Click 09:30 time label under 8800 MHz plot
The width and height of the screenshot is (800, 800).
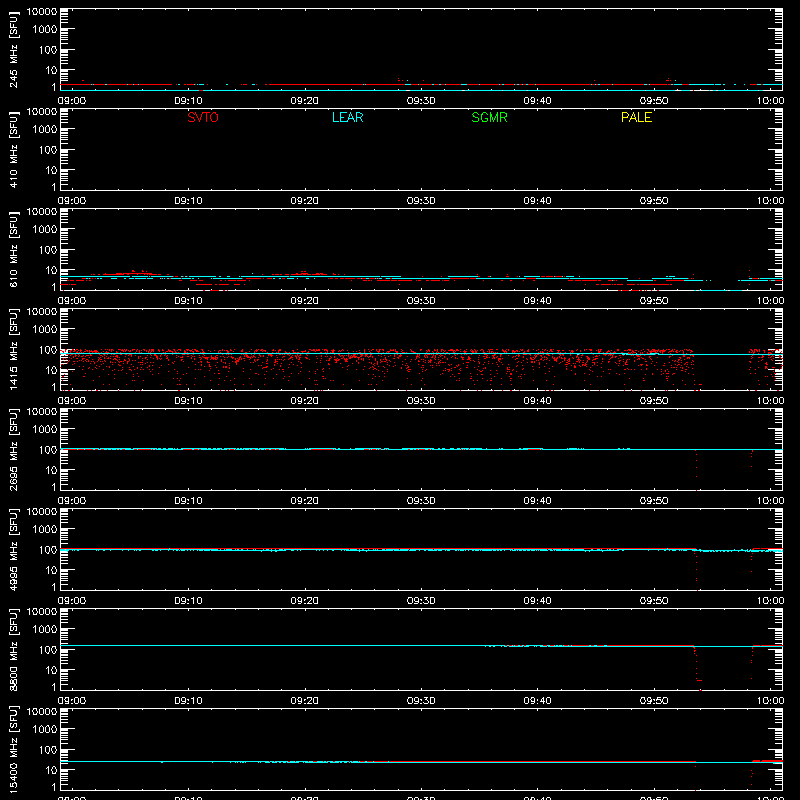click(421, 701)
